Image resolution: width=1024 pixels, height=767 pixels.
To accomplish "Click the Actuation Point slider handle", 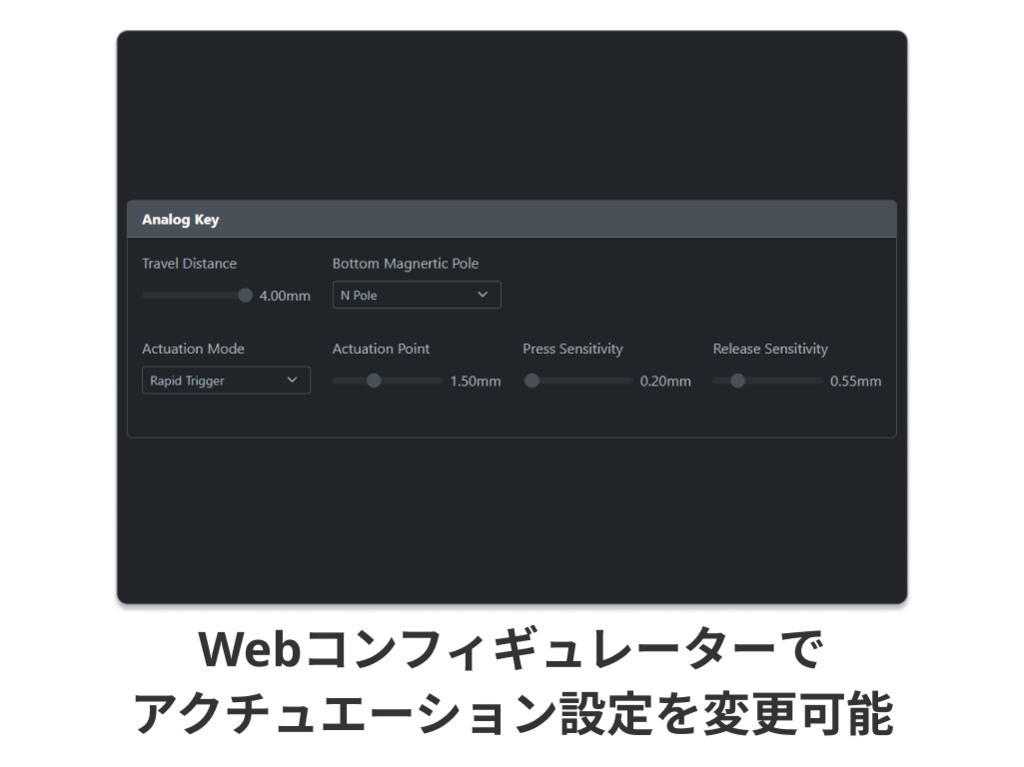I will pyautogui.click(x=375, y=380).
